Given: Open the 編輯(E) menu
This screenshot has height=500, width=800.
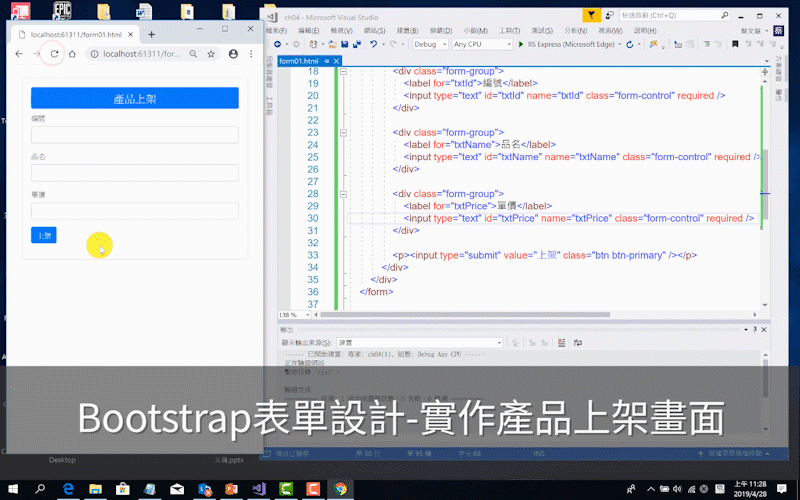Looking at the screenshot, I should tap(309, 31).
